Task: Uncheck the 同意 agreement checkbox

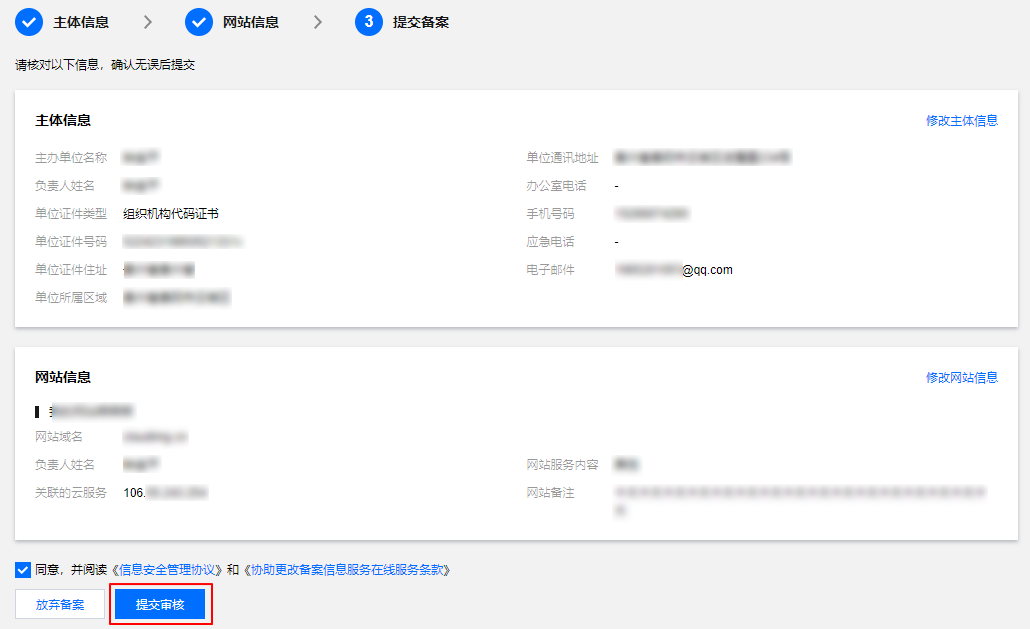Action: (23, 570)
